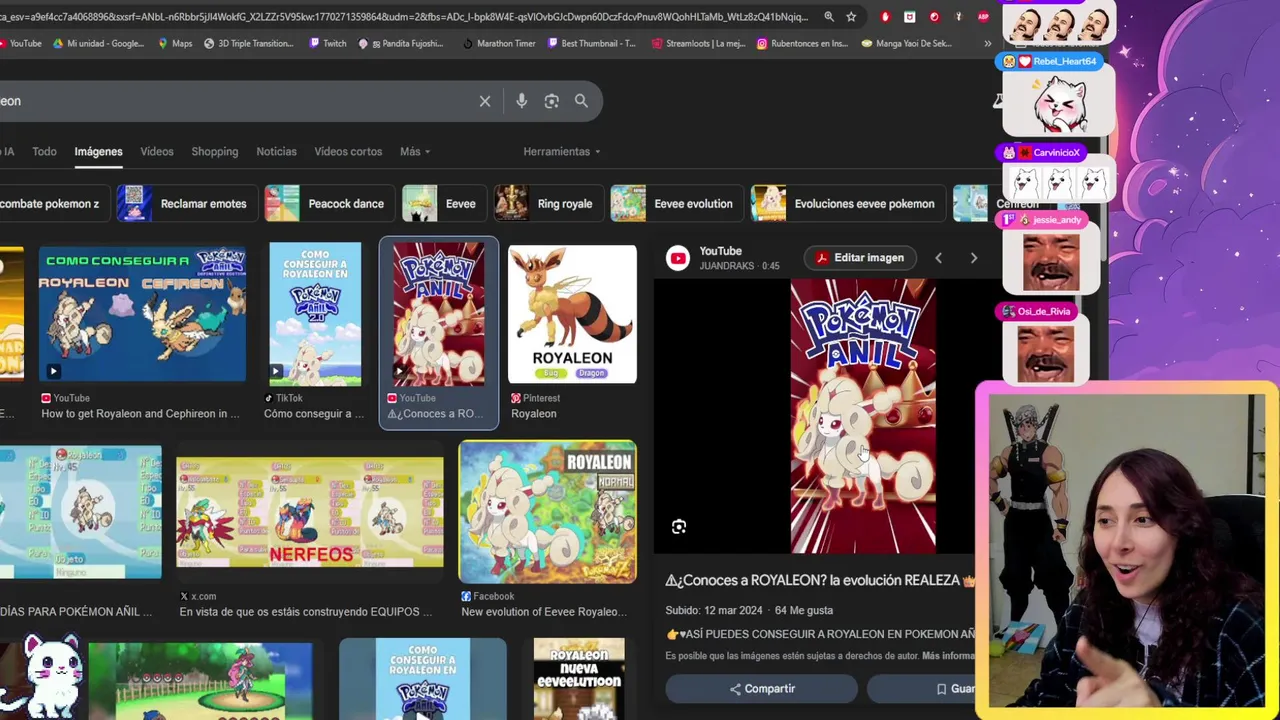Click the Editar imagen button
Image resolution: width=1280 pixels, height=720 pixels.
859,258
